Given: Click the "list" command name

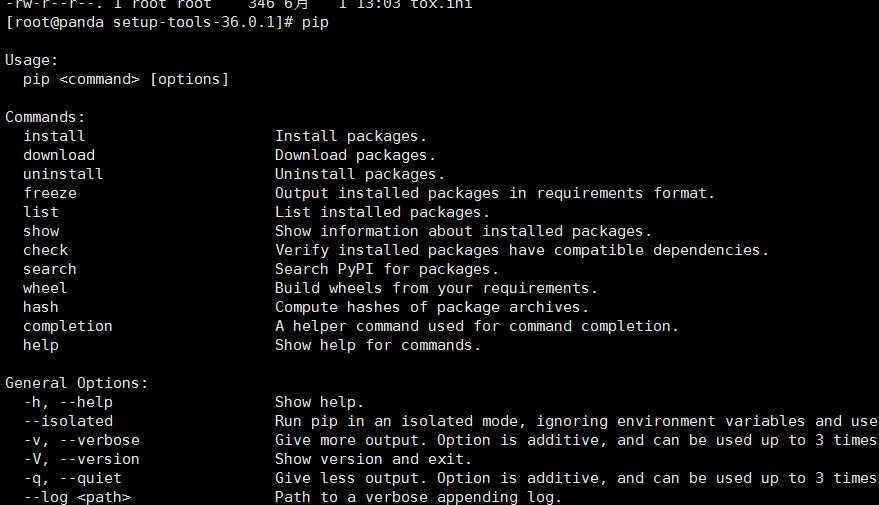Looking at the screenshot, I should tap(41, 212).
